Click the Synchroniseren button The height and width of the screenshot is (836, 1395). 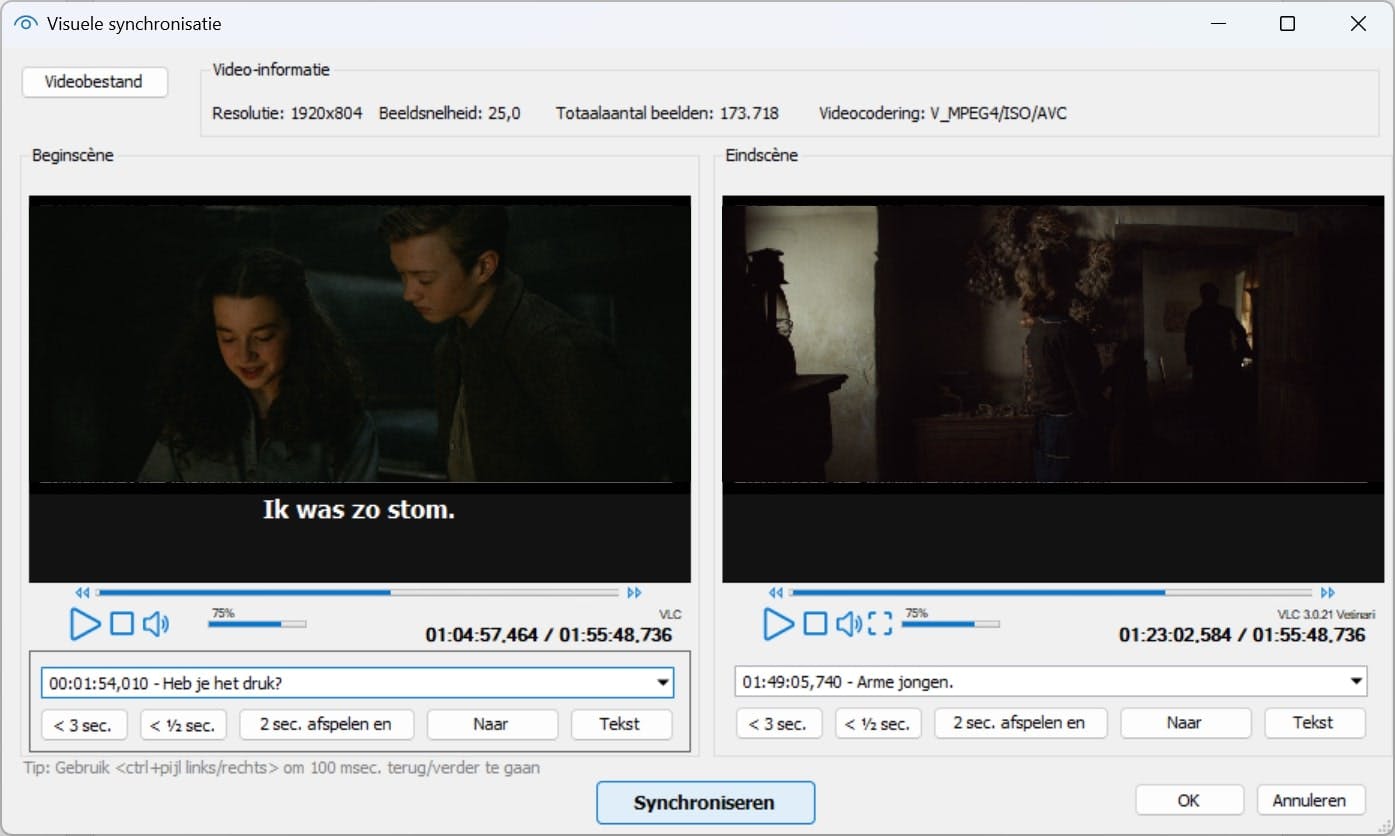coord(705,803)
